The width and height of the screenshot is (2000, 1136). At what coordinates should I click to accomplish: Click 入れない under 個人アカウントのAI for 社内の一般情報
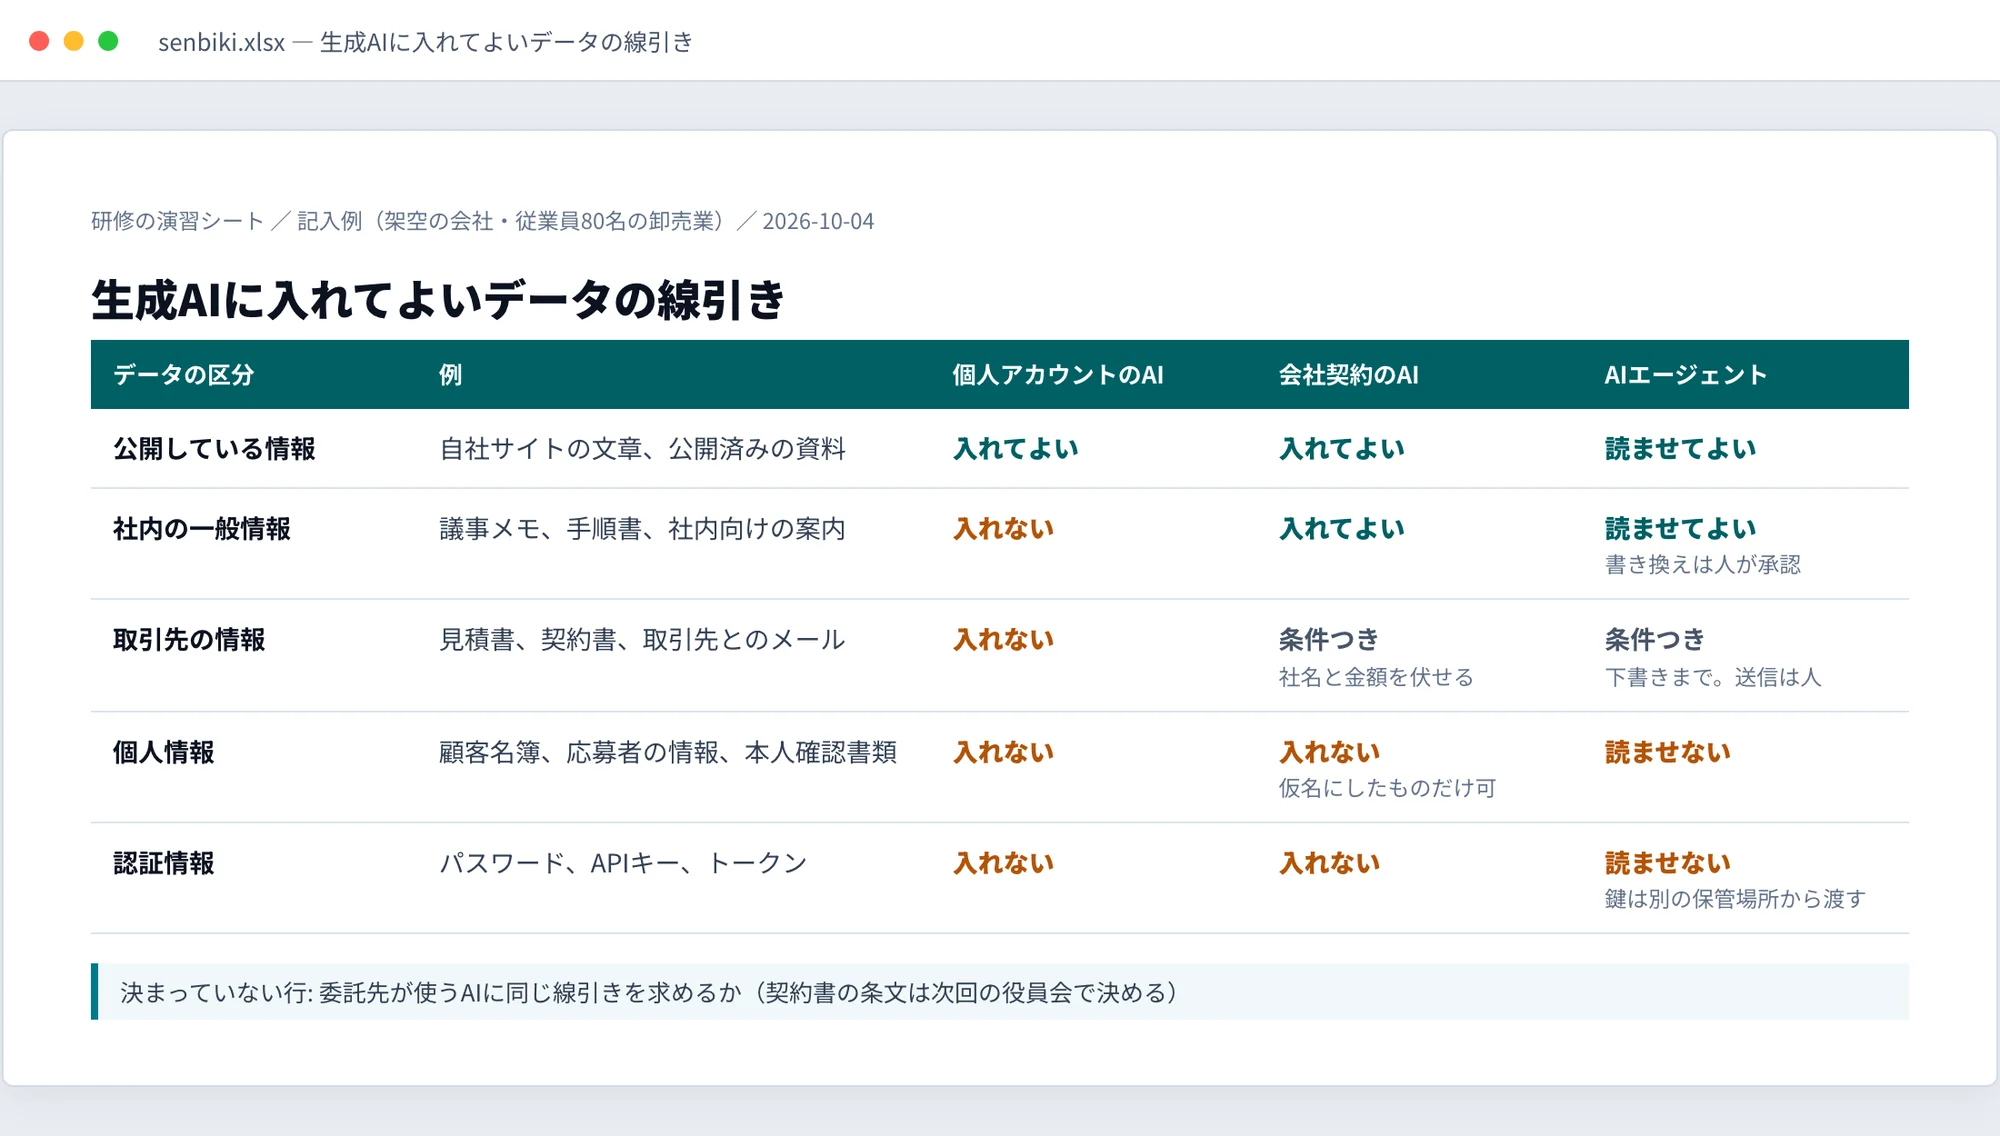1003,529
